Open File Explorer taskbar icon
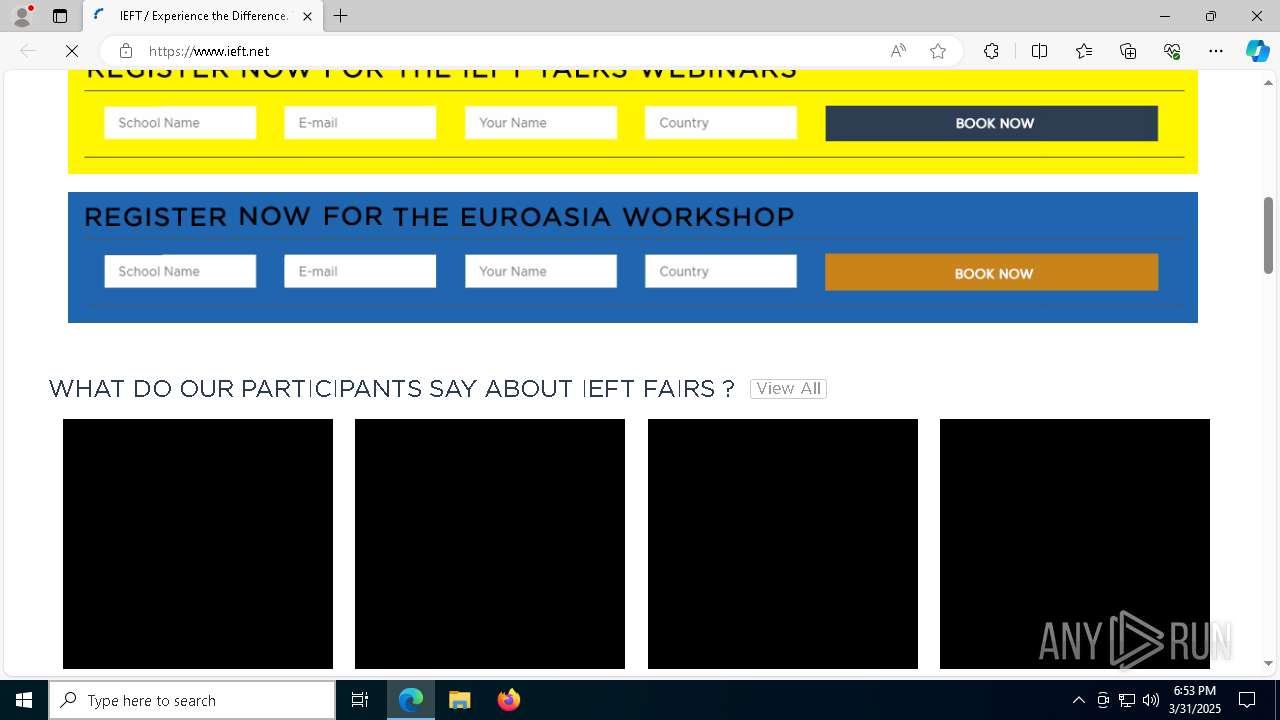 point(459,700)
